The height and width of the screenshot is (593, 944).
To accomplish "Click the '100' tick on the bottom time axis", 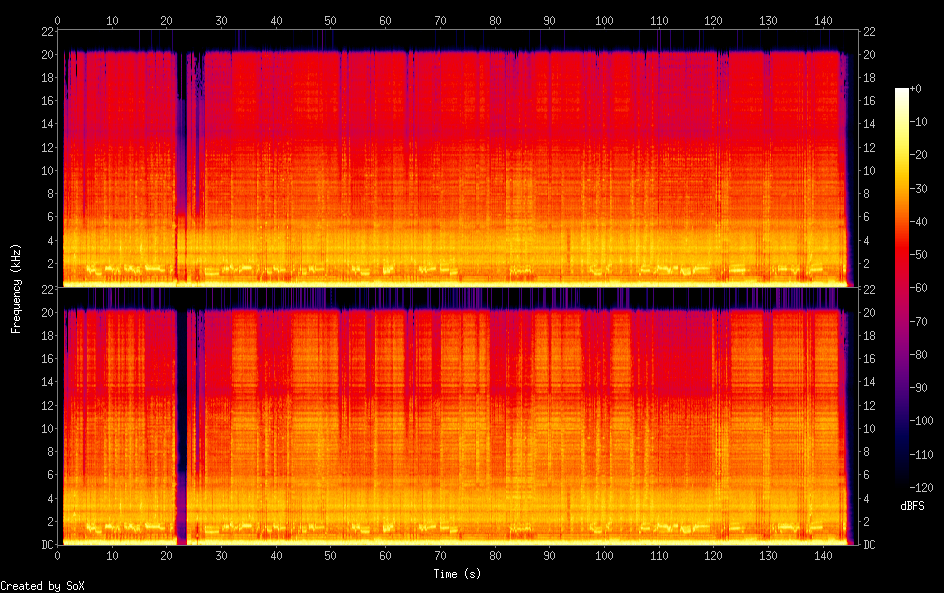I will [604, 556].
